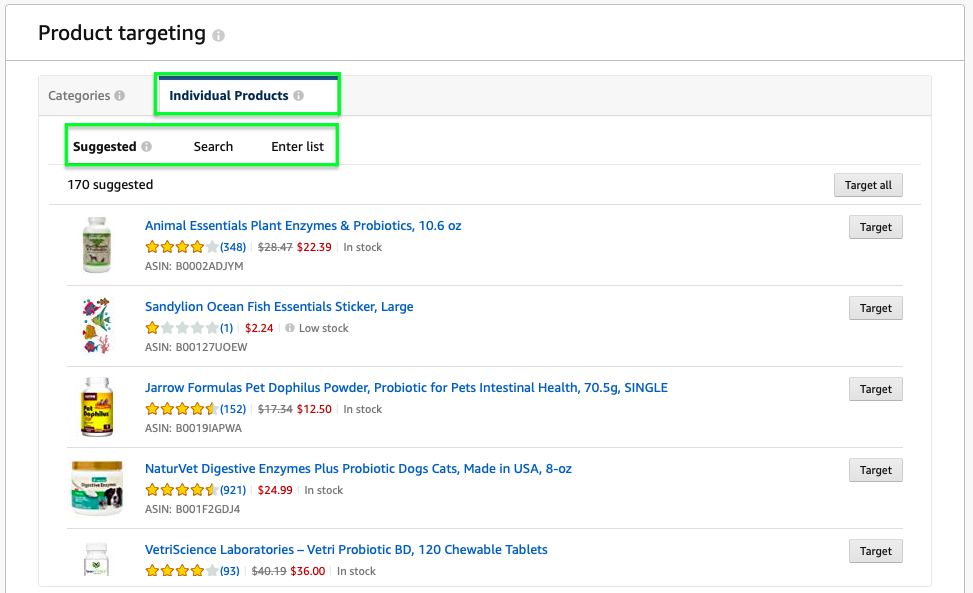Click the (93) review count
973x593 pixels.
[x=230, y=571]
